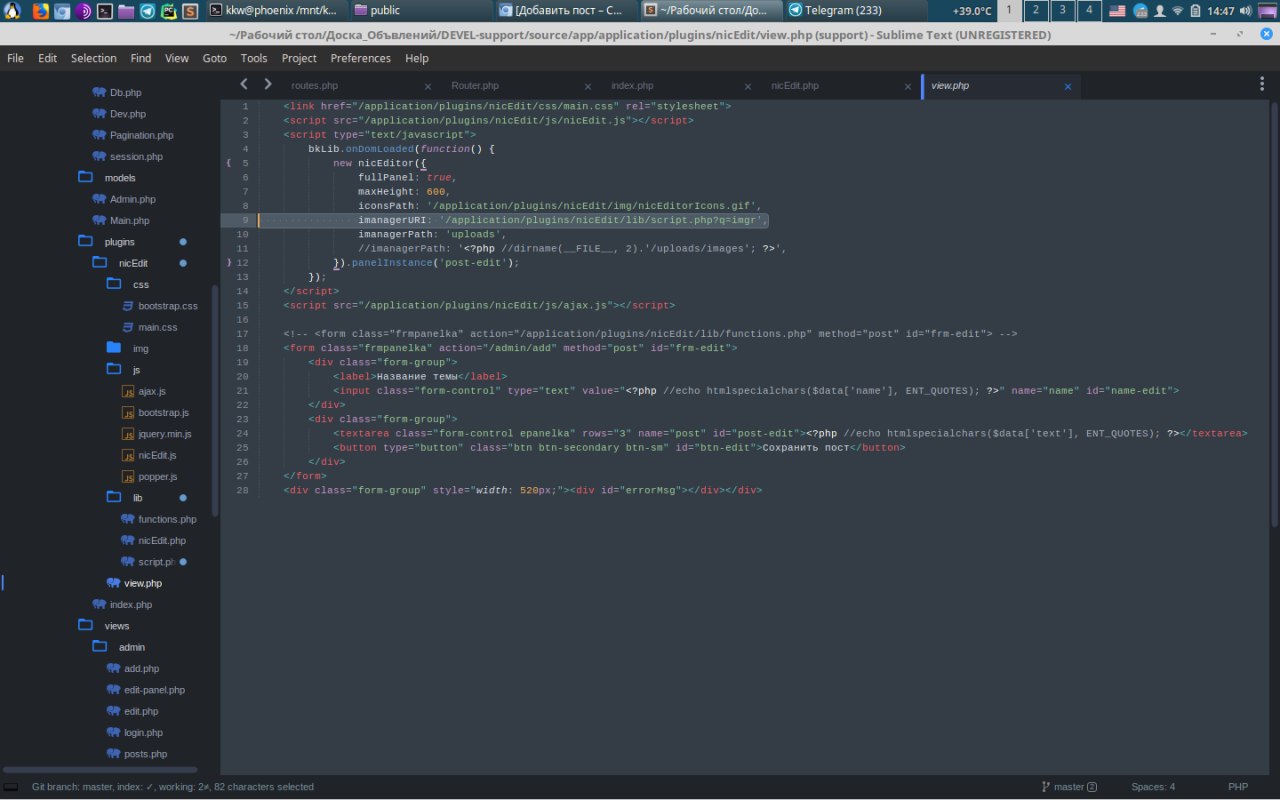Collapse the plugins folder

pos(85,242)
